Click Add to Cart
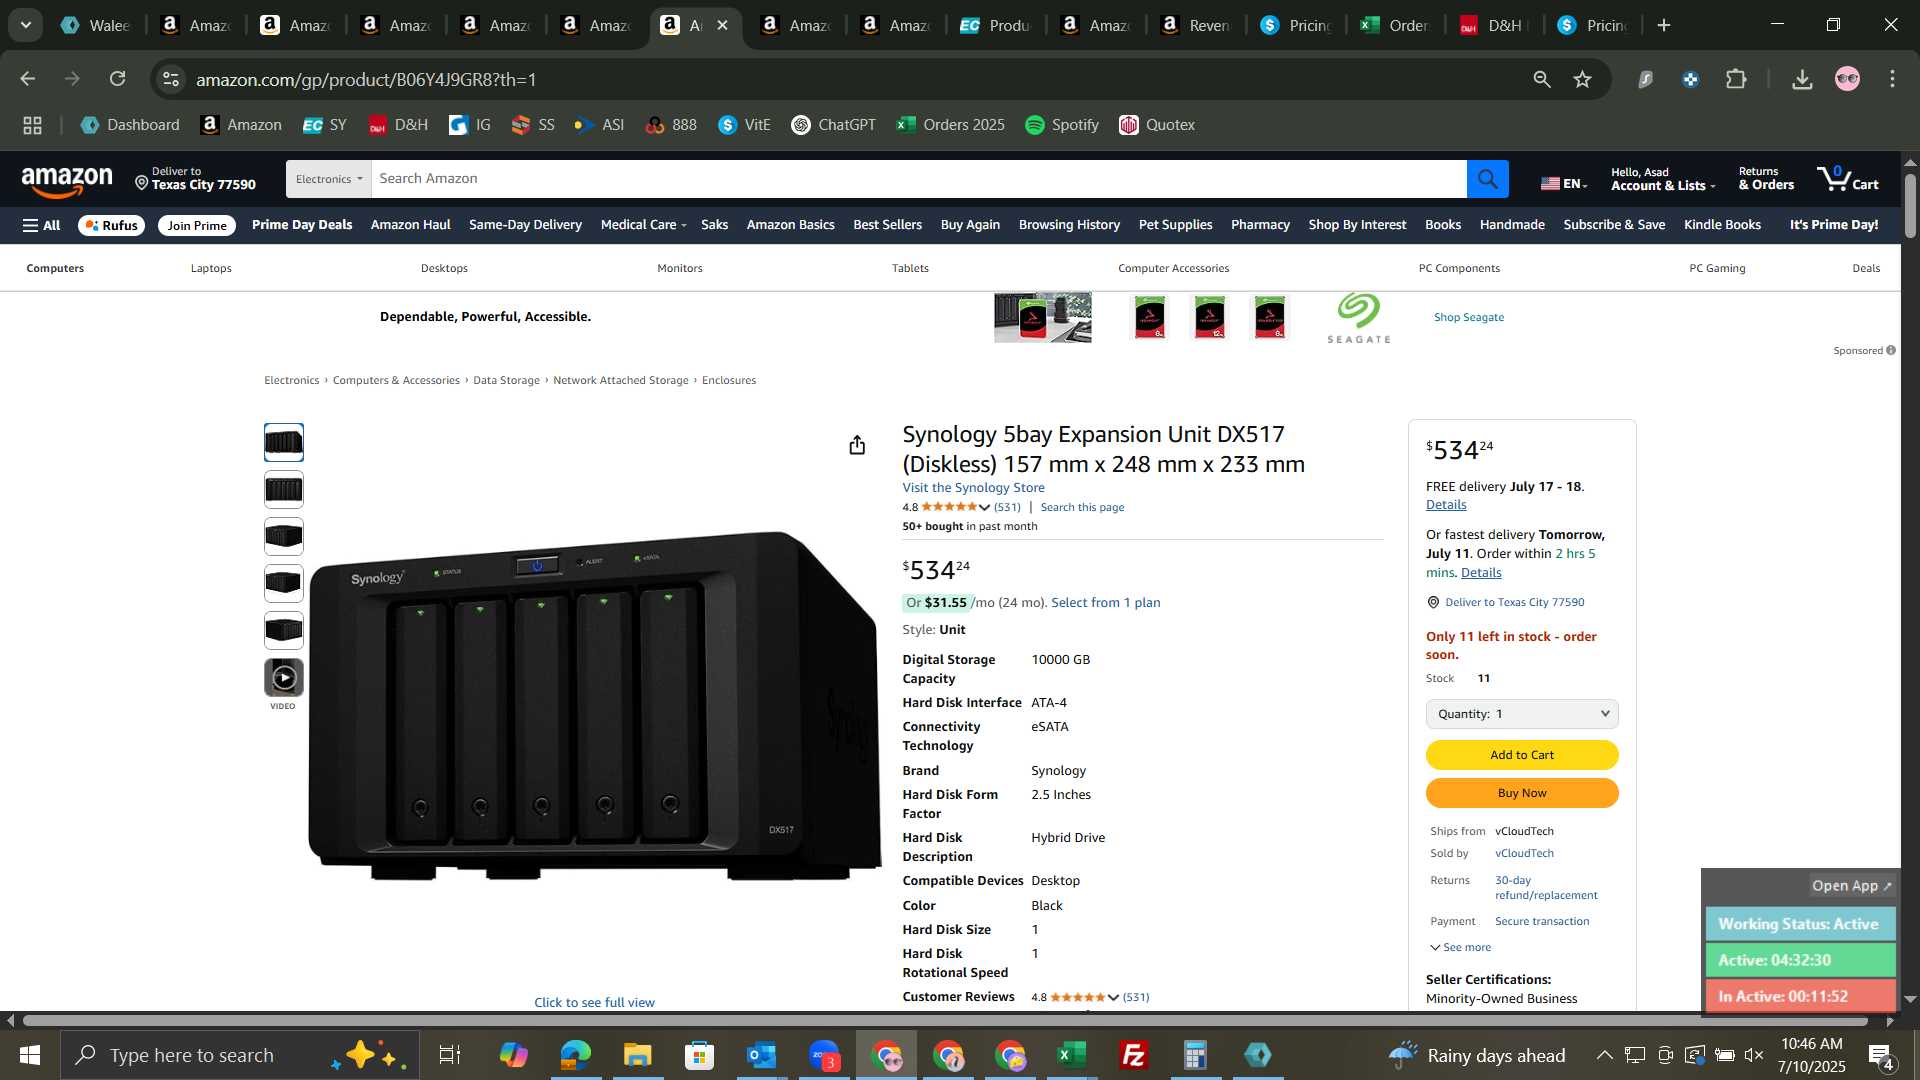1920x1080 pixels. click(1522, 755)
